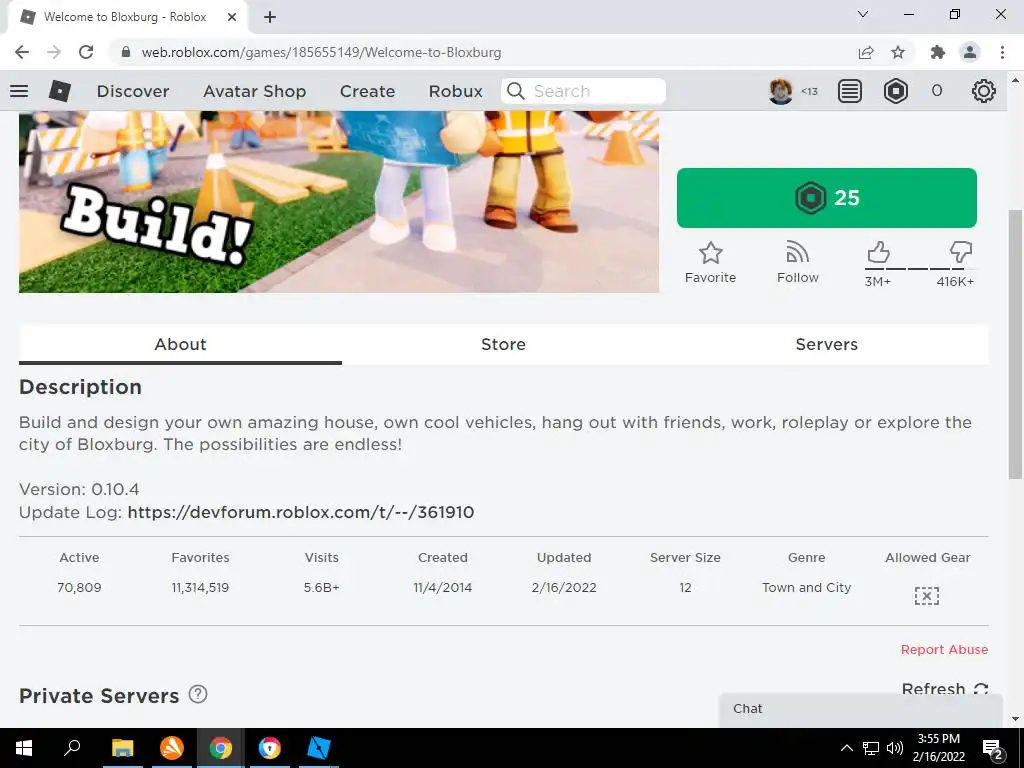Viewport: 1024px width, 768px height.
Task: Buy game access for 25 Robux
Action: (x=826, y=198)
